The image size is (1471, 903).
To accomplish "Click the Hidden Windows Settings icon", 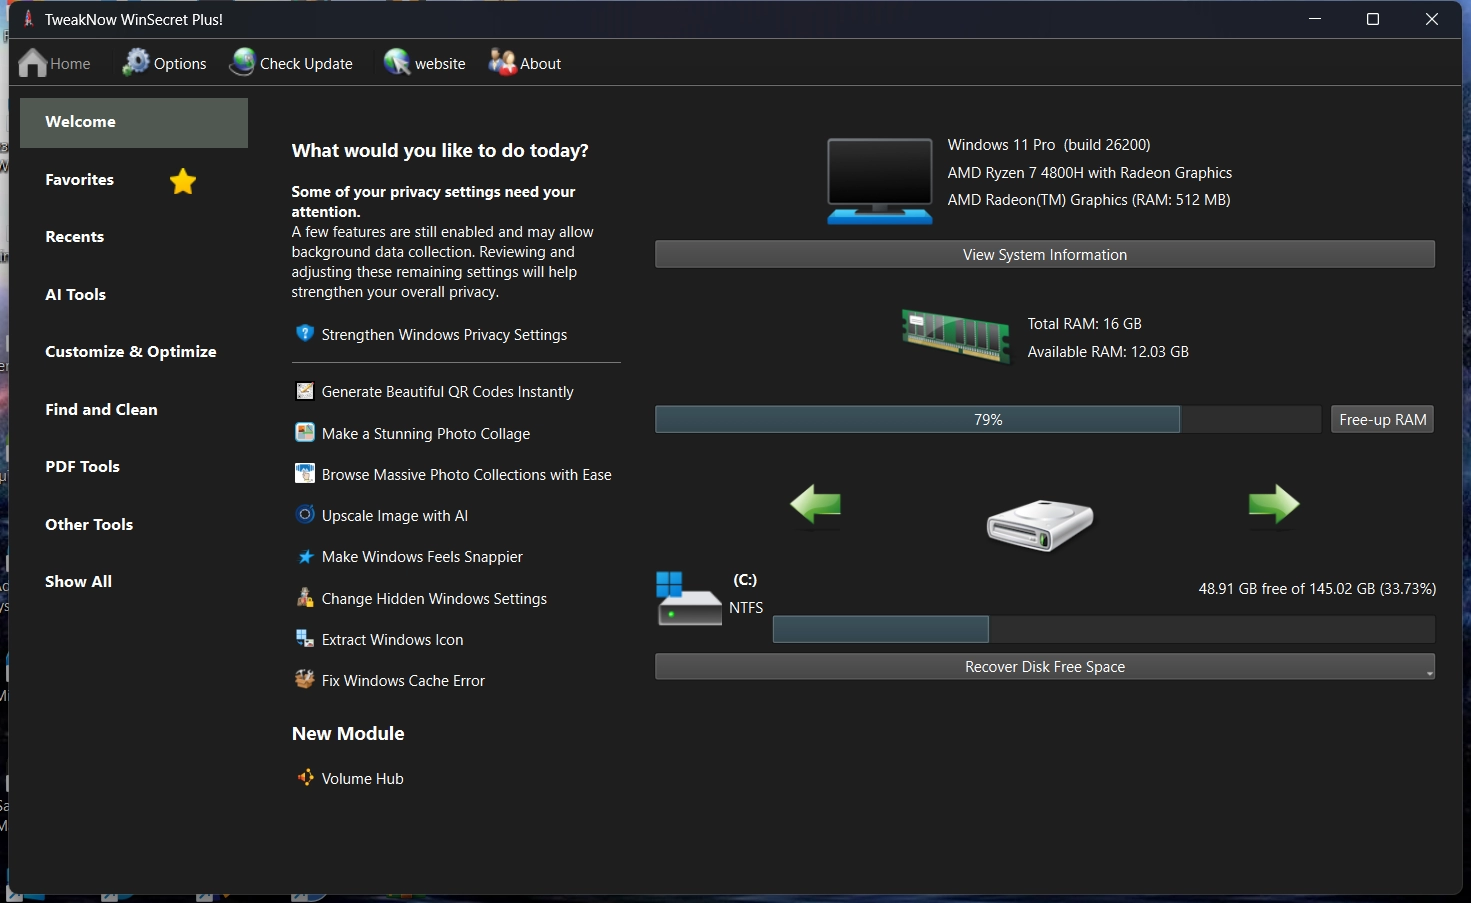I will tap(305, 597).
